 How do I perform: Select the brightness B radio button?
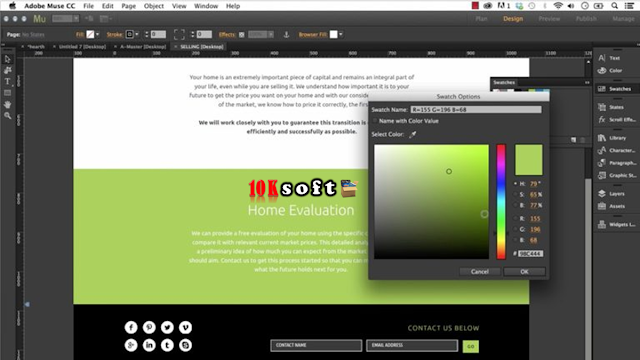pyautogui.click(x=515, y=205)
